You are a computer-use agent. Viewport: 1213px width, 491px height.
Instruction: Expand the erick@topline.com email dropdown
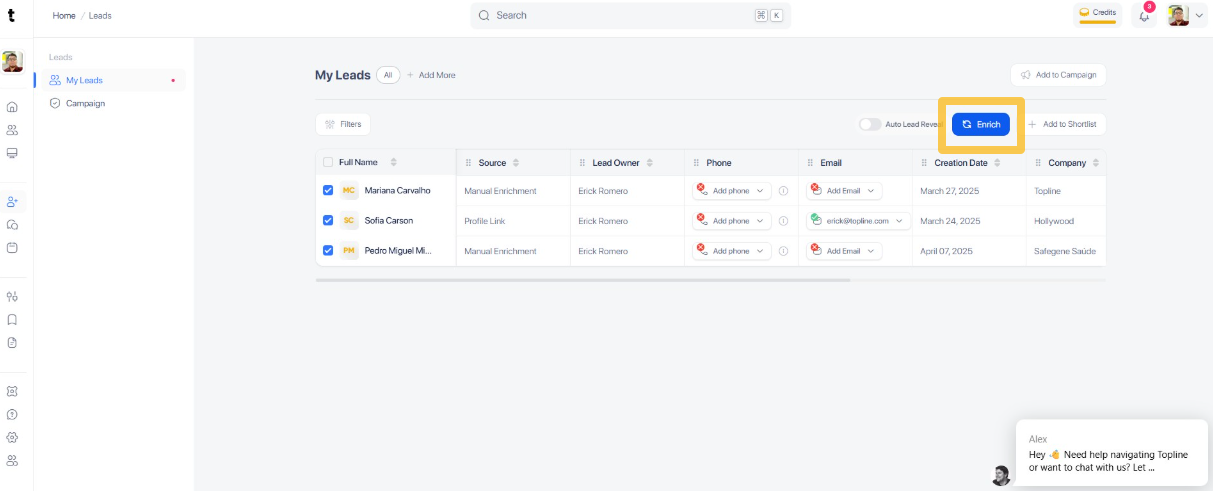[x=859, y=221]
